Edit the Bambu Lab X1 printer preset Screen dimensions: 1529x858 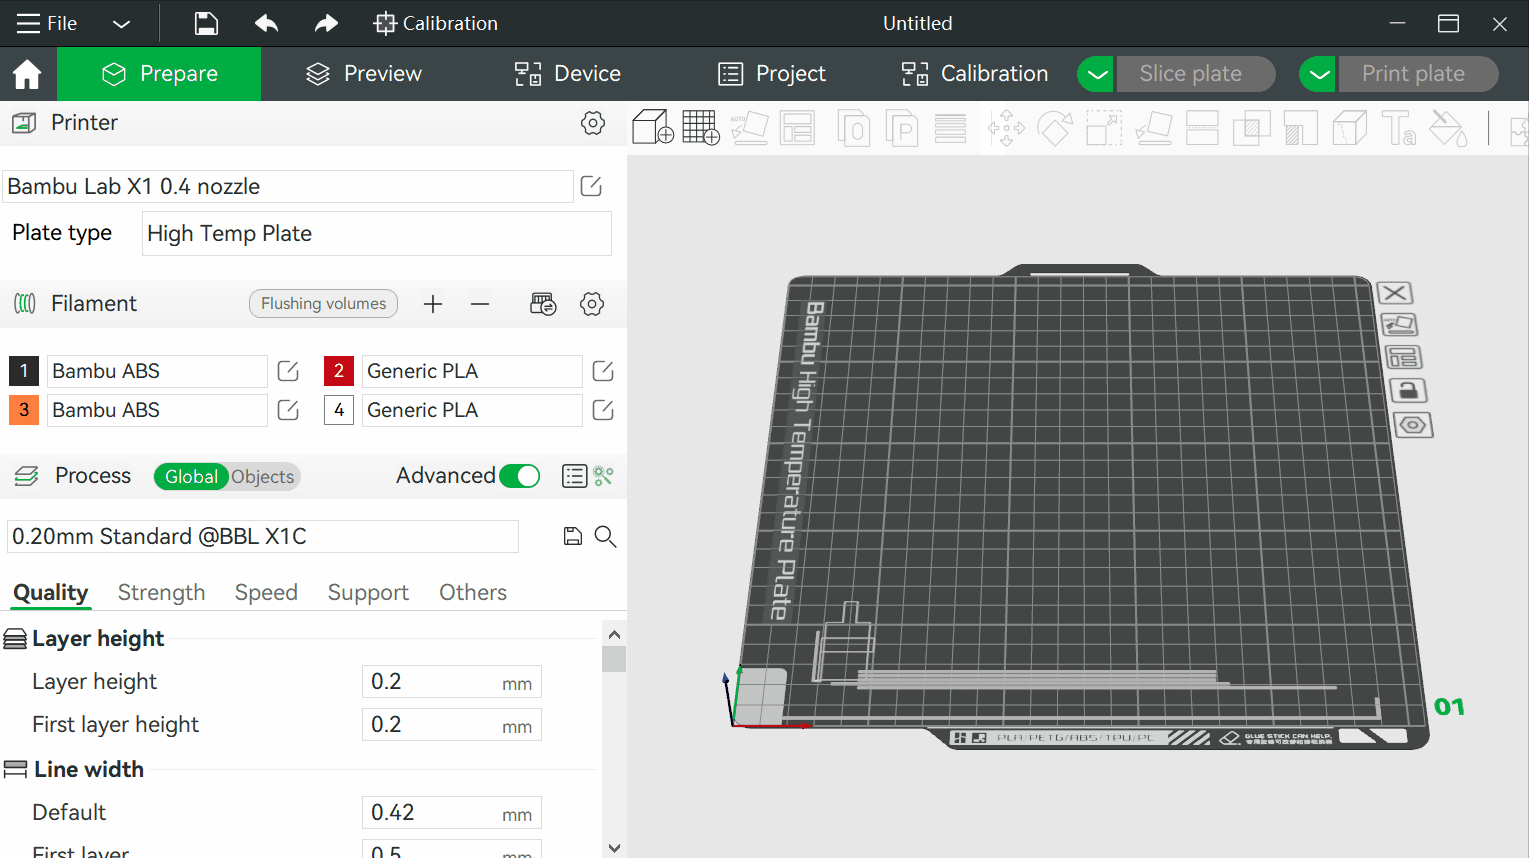click(591, 187)
